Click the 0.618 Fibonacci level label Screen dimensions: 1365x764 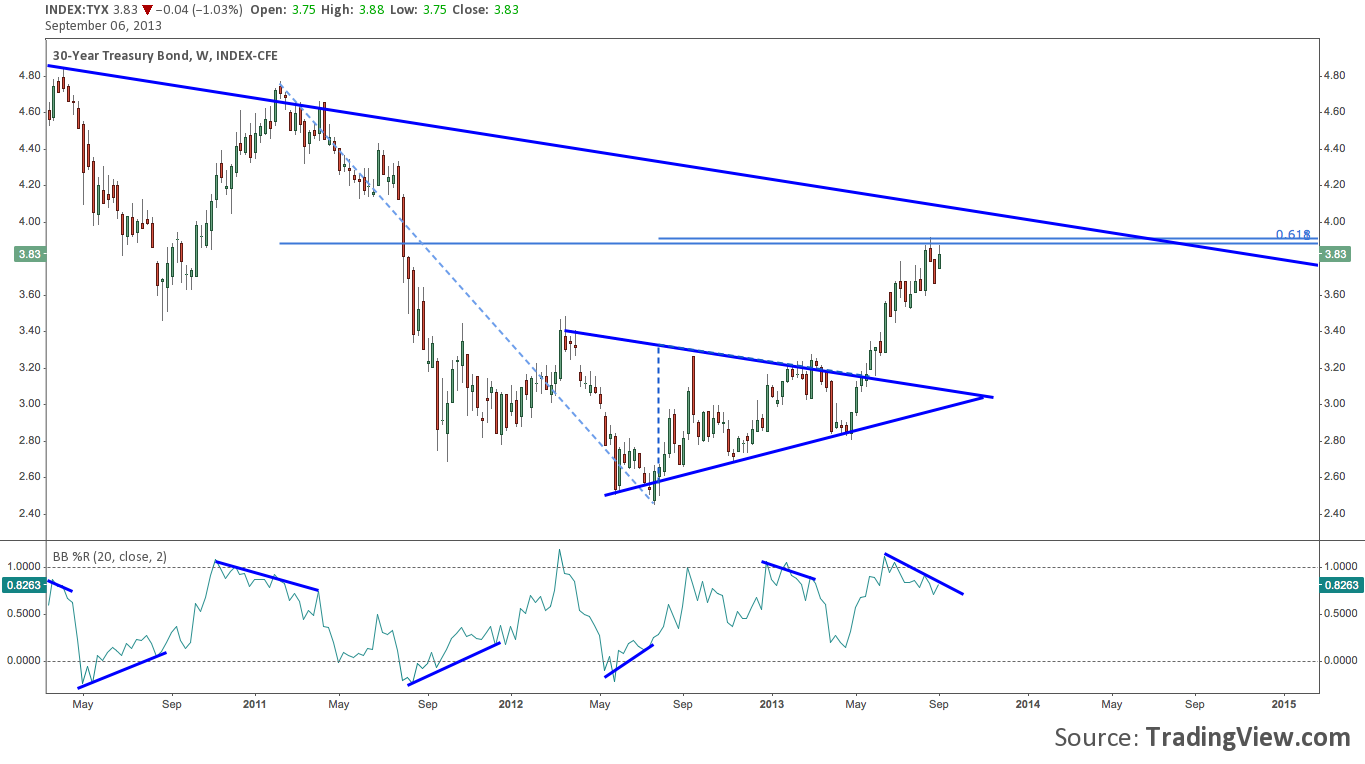pos(1293,234)
